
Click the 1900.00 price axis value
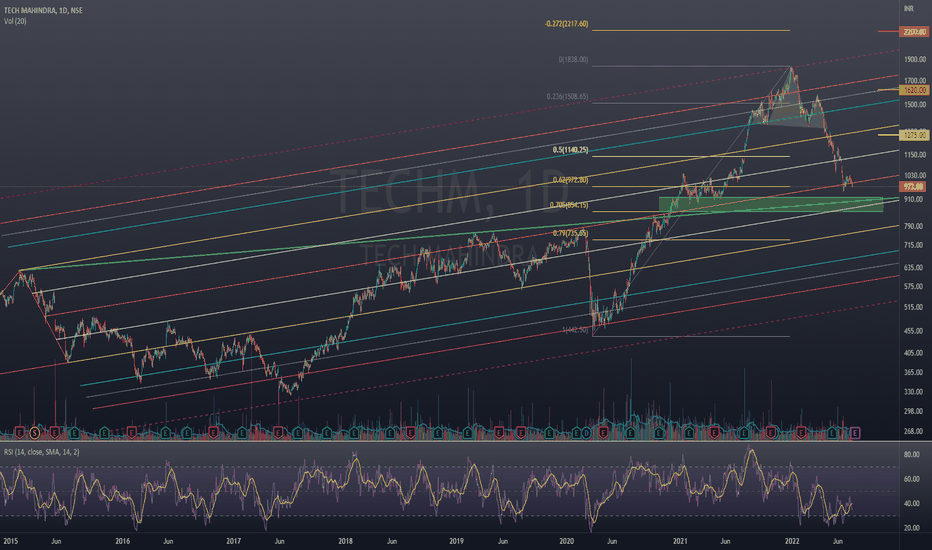click(x=915, y=59)
